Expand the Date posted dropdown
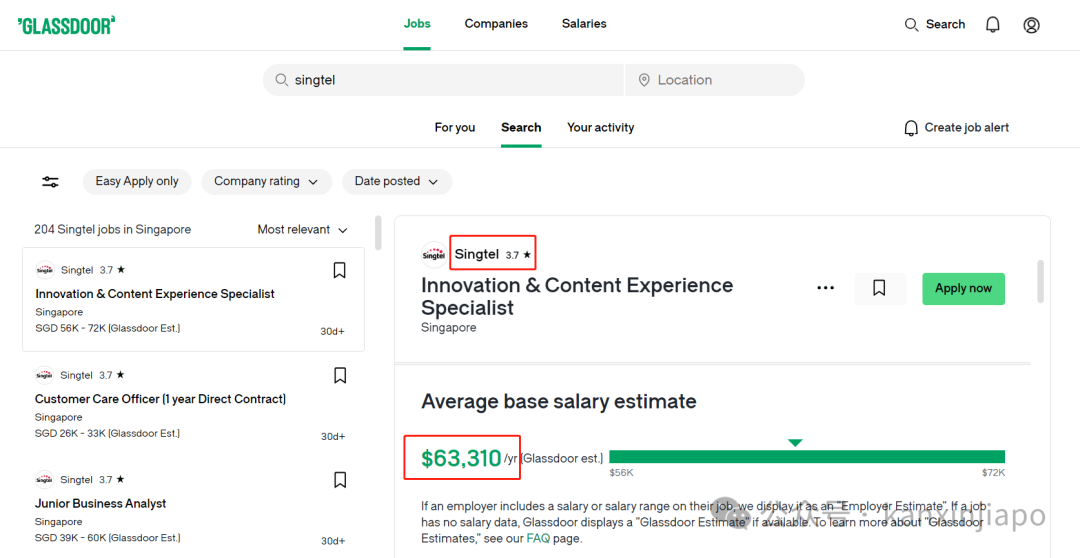Image resolution: width=1080 pixels, height=558 pixels. click(397, 182)
